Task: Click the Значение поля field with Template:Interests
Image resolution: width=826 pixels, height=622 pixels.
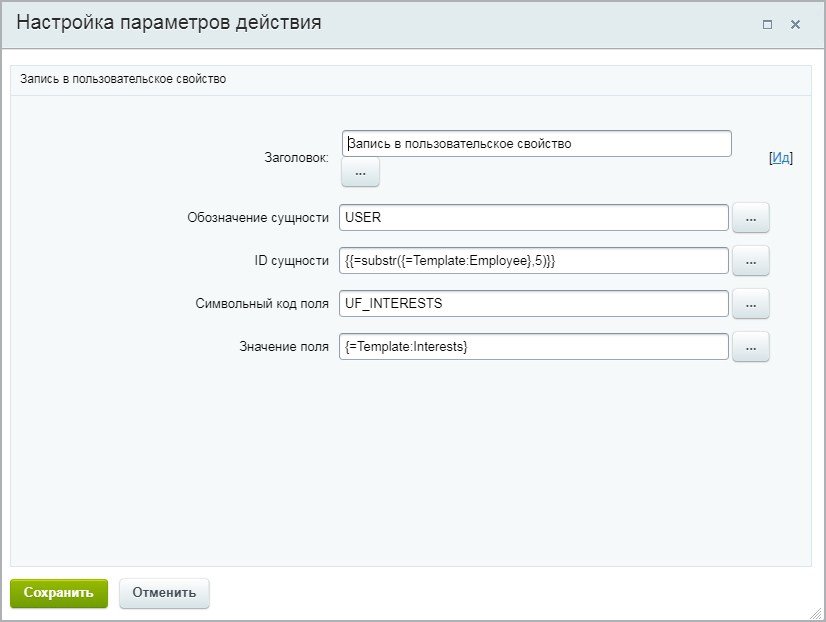Action: (x=533, y=347)
